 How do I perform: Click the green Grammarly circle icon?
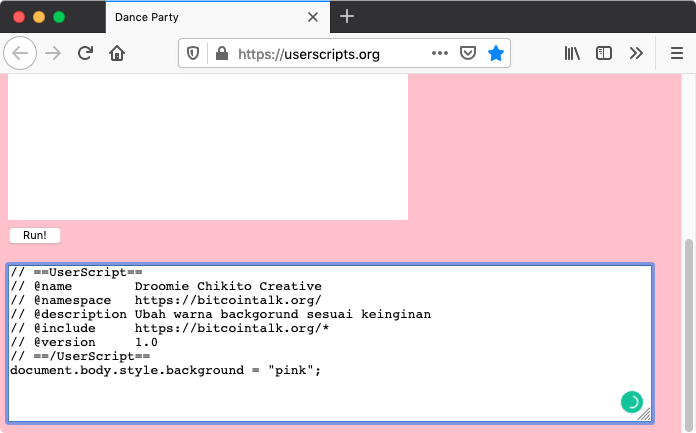pos(632,402)
